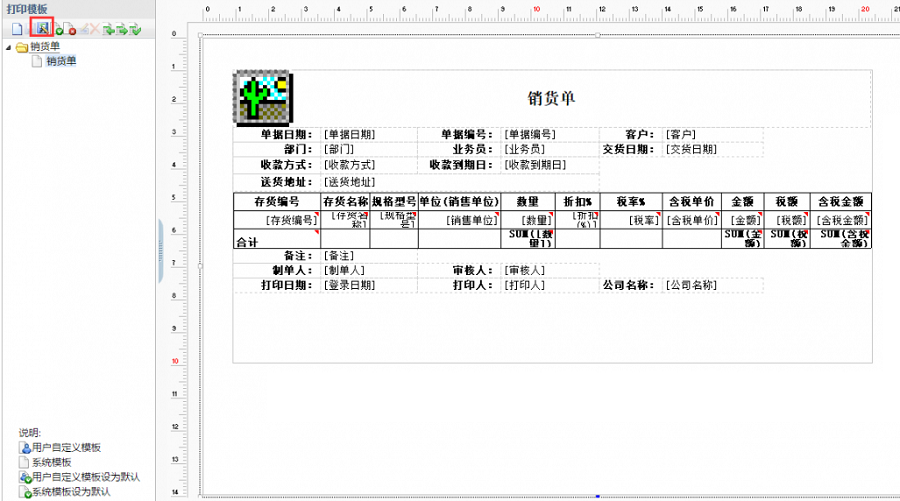The width and height of the screenshot is (900, 501).
Task: Select the 含税单价 column header
Action: coord(692,202)
